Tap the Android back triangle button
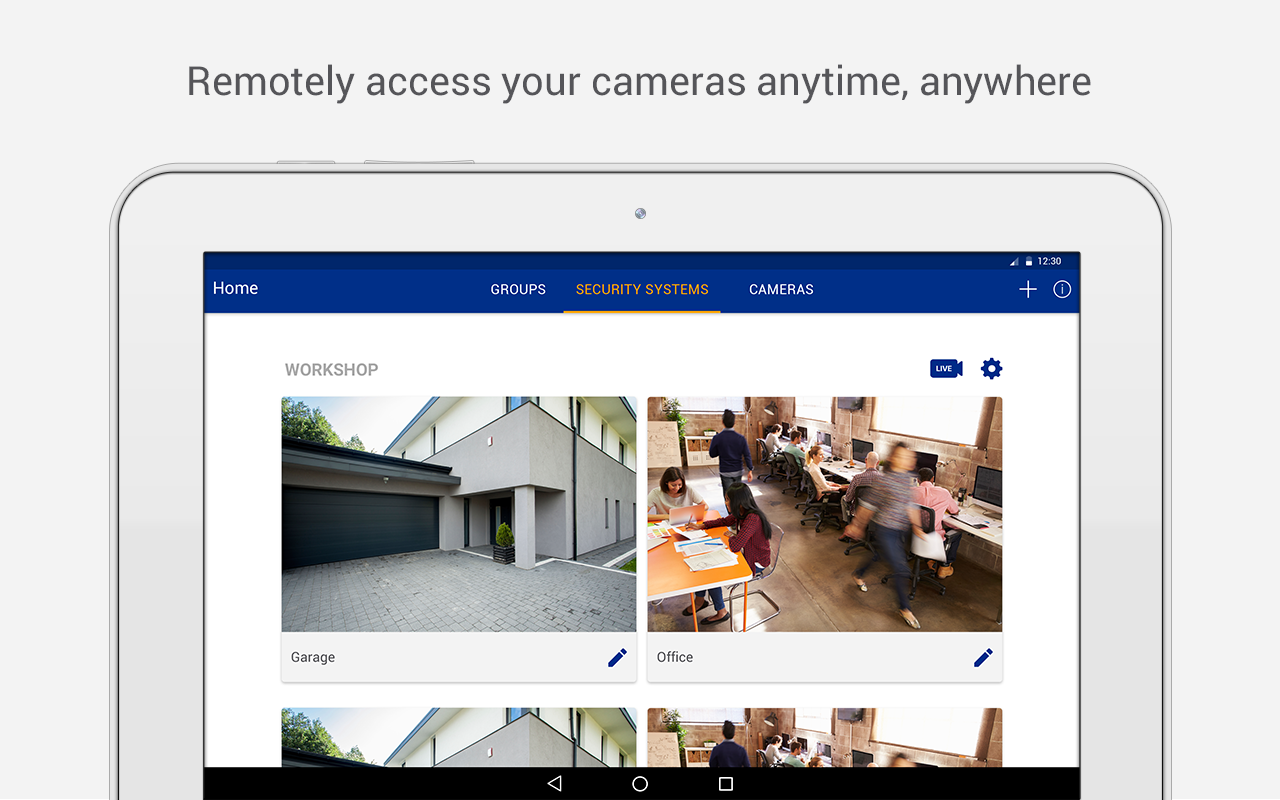Screen dimensions: 1280x800 [555, 784]
